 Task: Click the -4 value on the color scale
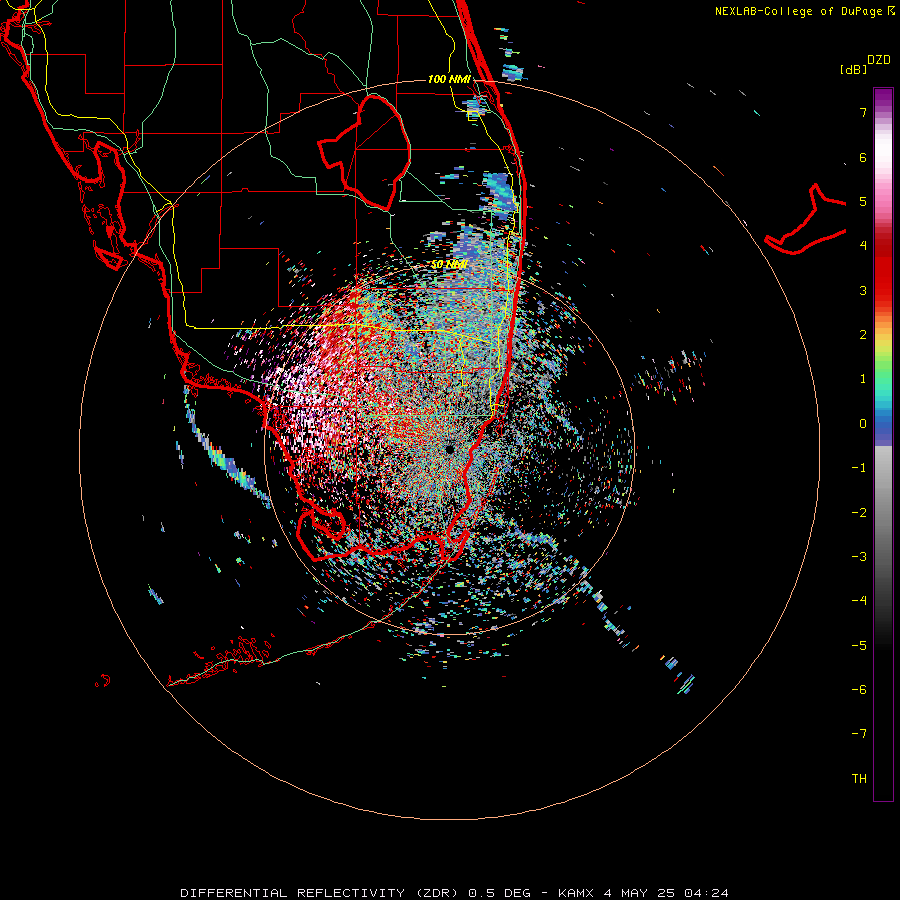coord(859,601)
